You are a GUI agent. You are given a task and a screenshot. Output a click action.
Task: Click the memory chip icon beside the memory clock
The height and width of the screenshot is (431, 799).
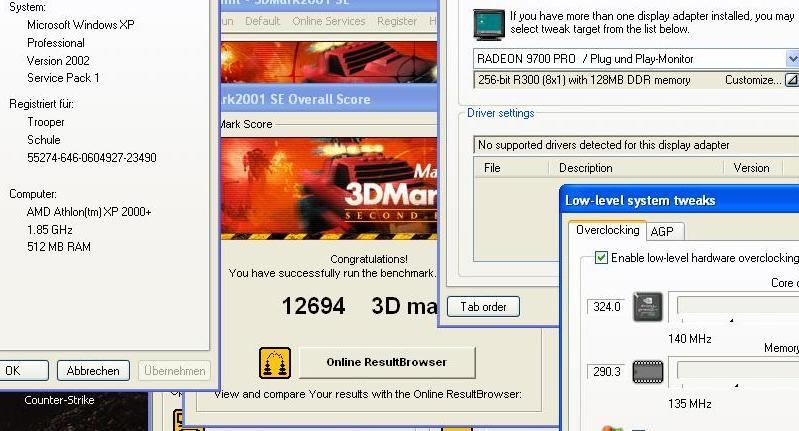(x=648, y=372)
